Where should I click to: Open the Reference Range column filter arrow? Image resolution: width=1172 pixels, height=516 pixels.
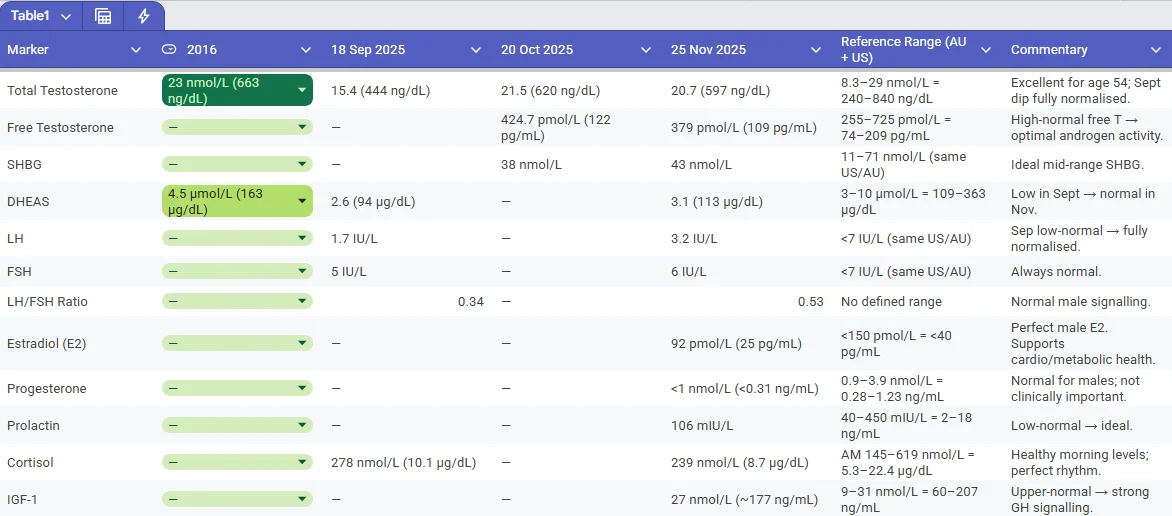click(x=986, y=50)
